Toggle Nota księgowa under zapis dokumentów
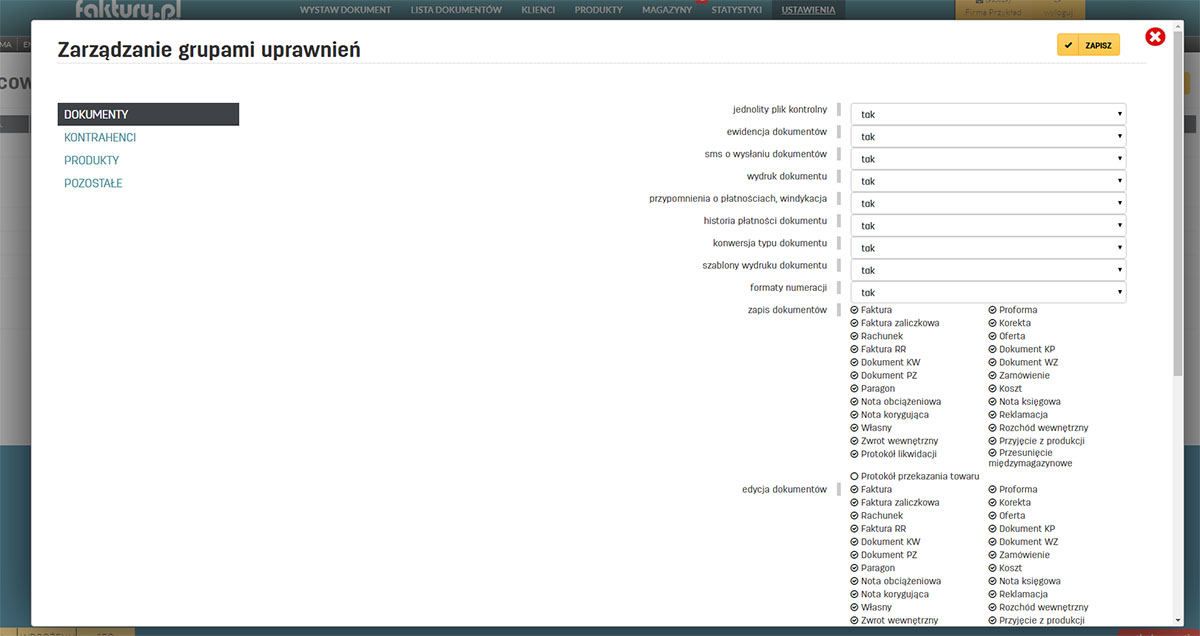Image resolution: width=1200 pixels, height=636 pixels. point(992,402)
